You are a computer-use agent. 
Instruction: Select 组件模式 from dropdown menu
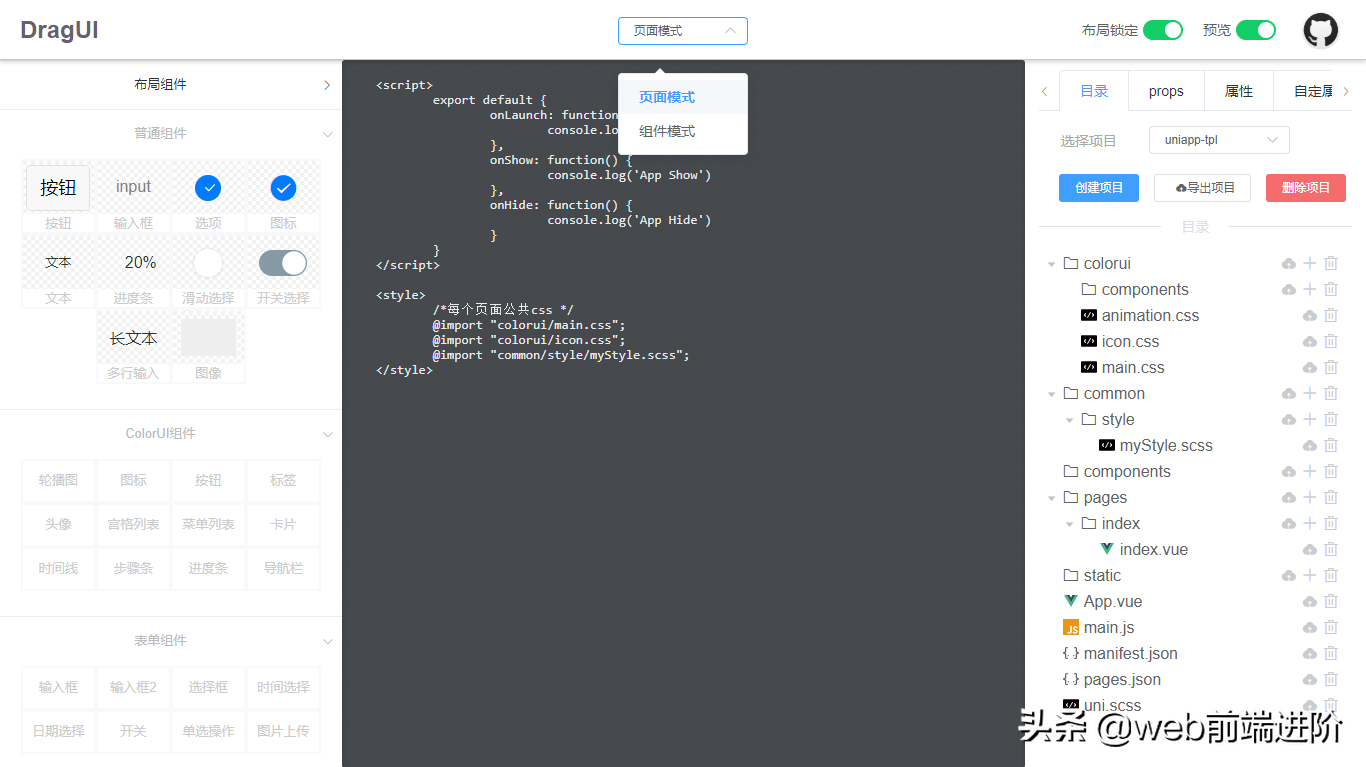tap(683, 131)
